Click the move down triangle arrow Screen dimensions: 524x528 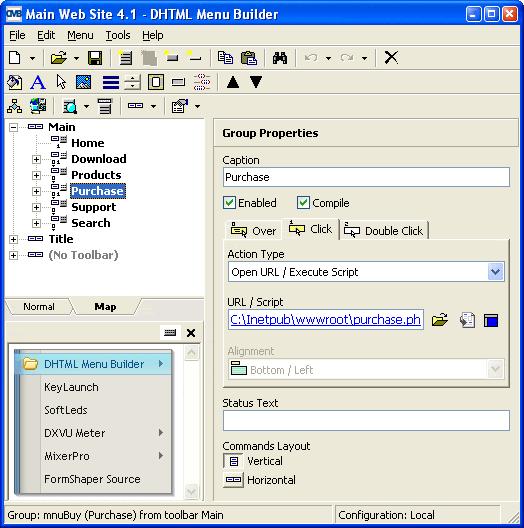(x=256, y=82)
